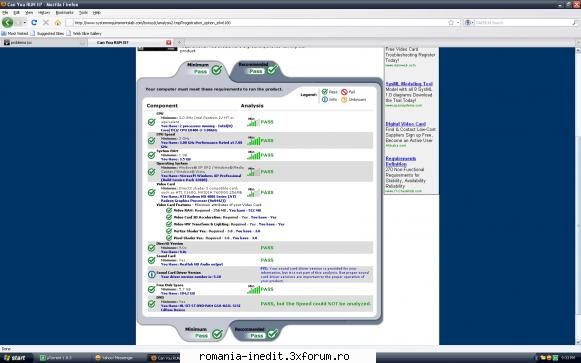Click the Operating System row check icon
Screen dimensions: 581x363
(152, 172)
